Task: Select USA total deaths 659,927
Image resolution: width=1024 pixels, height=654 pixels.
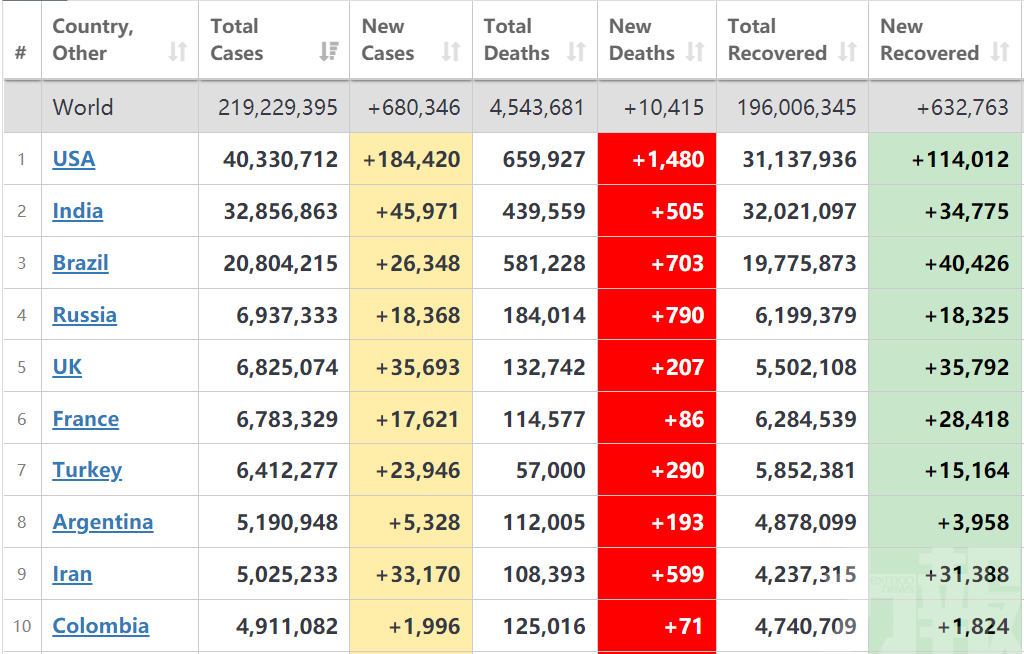Action: [x=543, y=159]
